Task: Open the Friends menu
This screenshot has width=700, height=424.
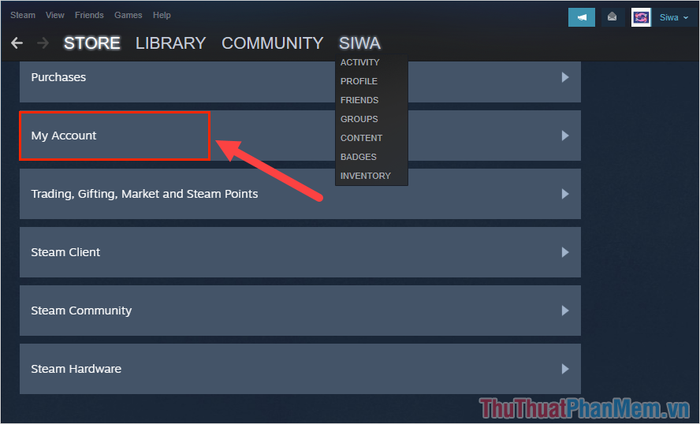Action: coord(89,15)
